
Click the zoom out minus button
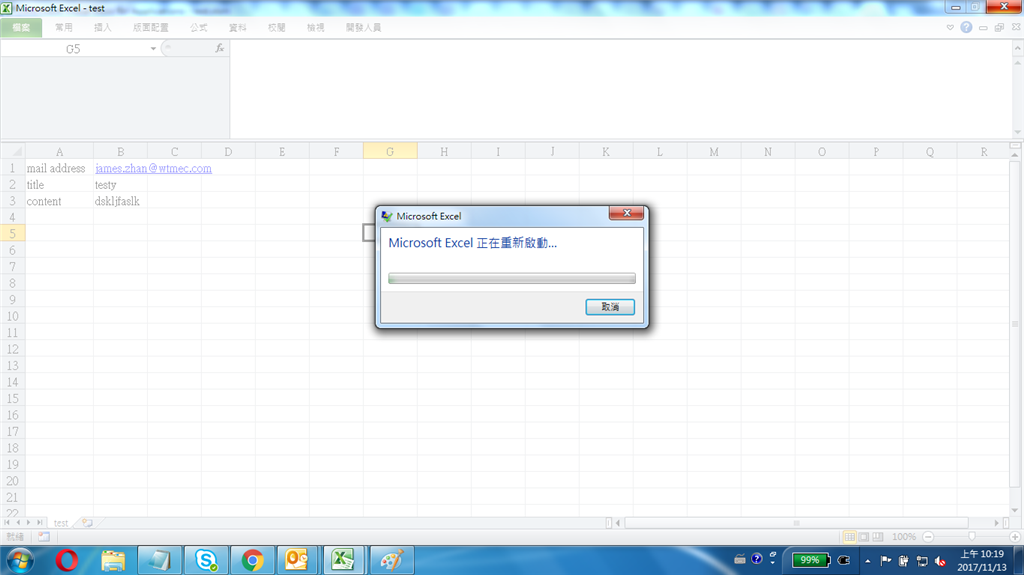[928, 536]
